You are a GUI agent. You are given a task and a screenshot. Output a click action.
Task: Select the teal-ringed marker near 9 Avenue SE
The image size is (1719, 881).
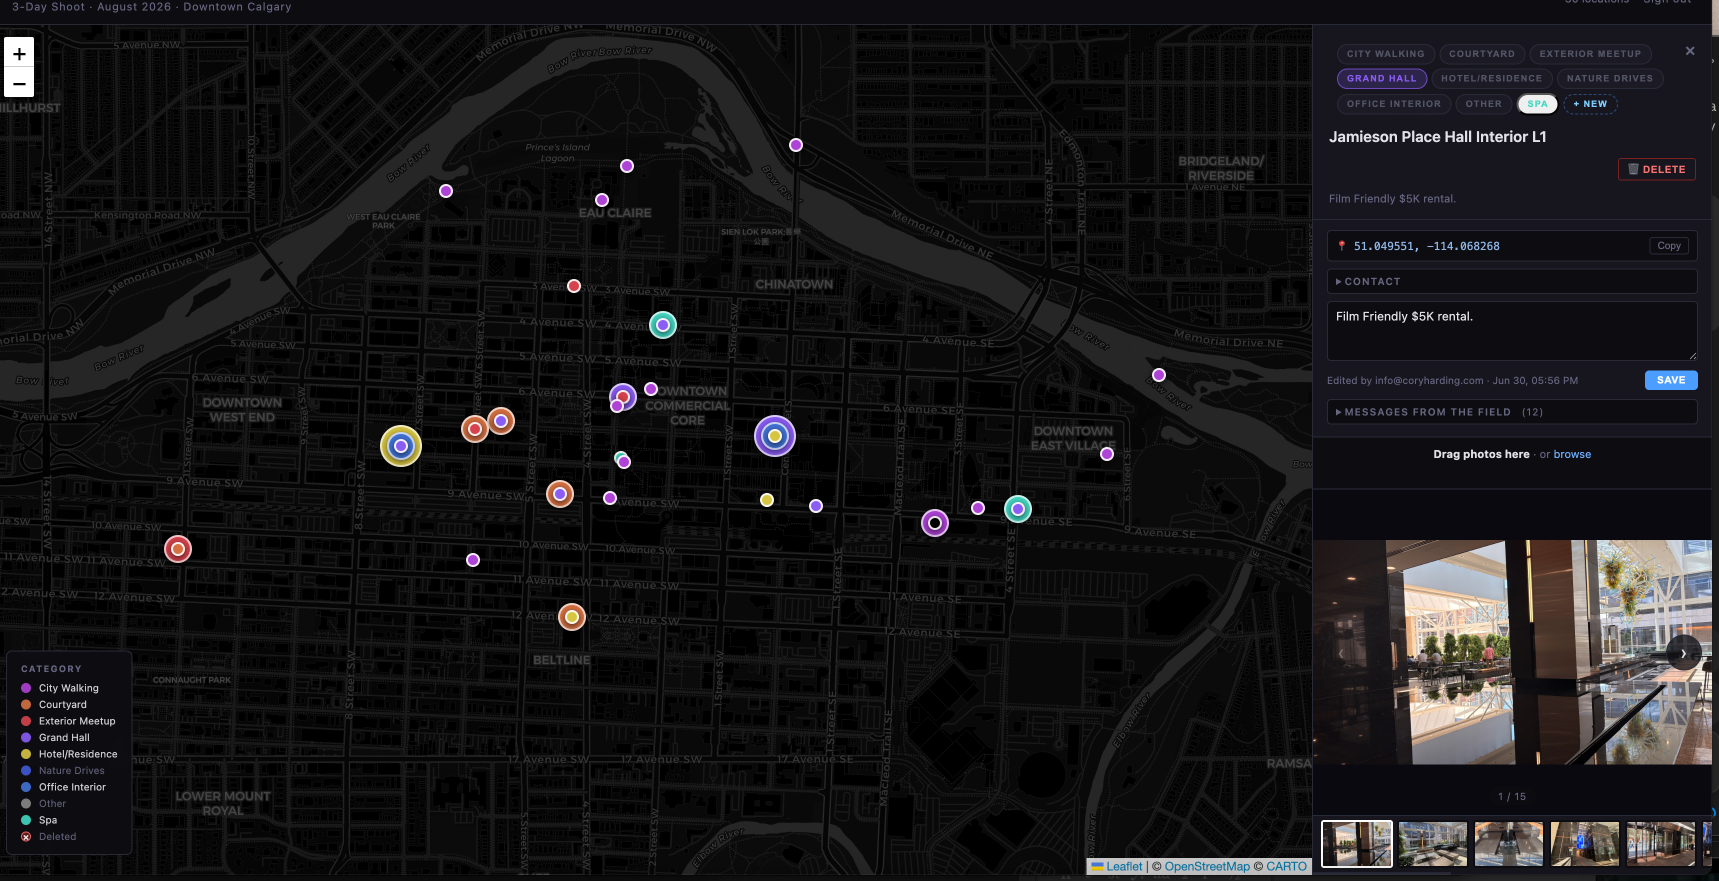pos(1018,509)
